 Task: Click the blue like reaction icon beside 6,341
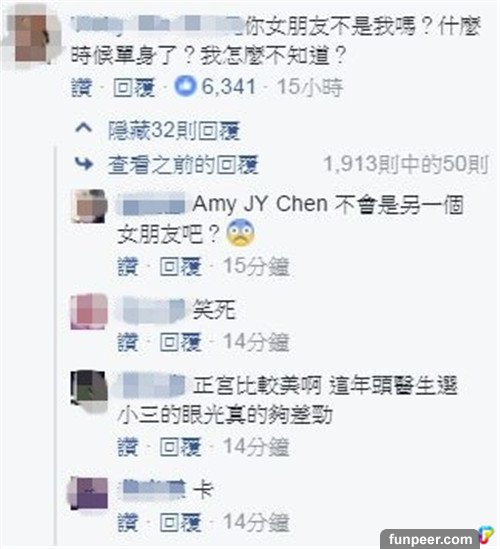[186, 86]
